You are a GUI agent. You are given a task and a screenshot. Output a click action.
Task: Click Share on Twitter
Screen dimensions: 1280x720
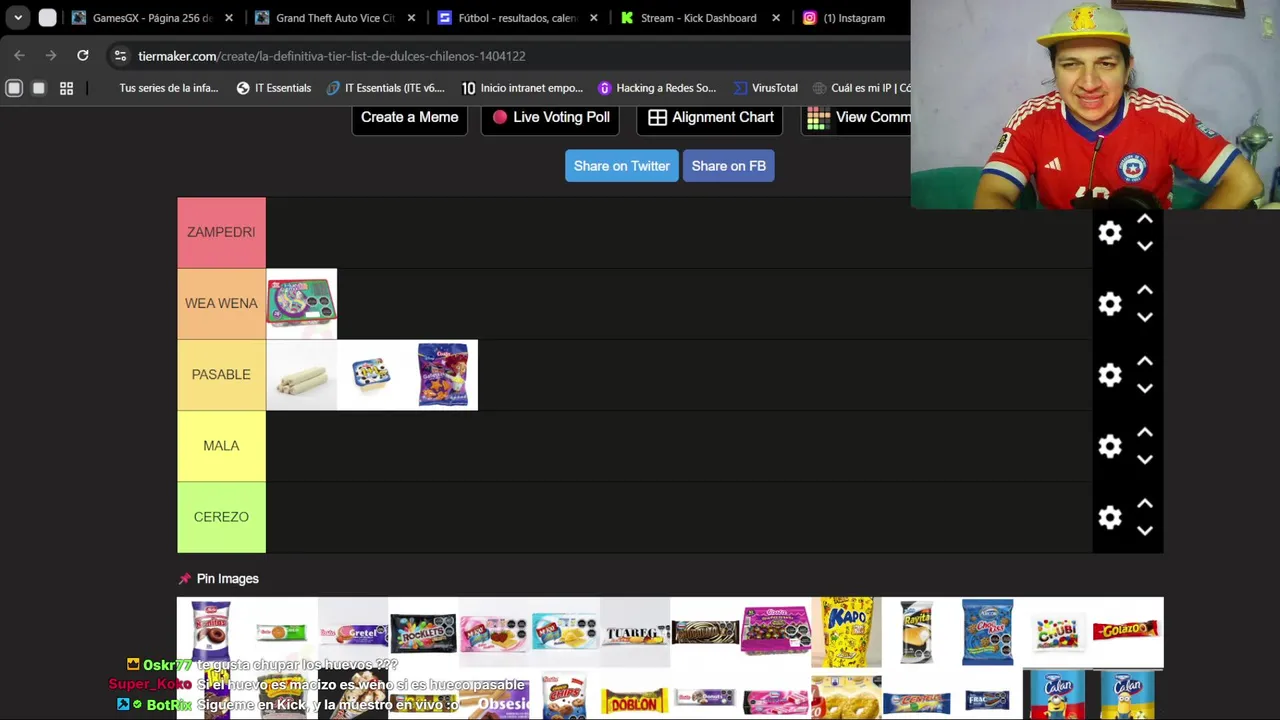tap(621, 166)
